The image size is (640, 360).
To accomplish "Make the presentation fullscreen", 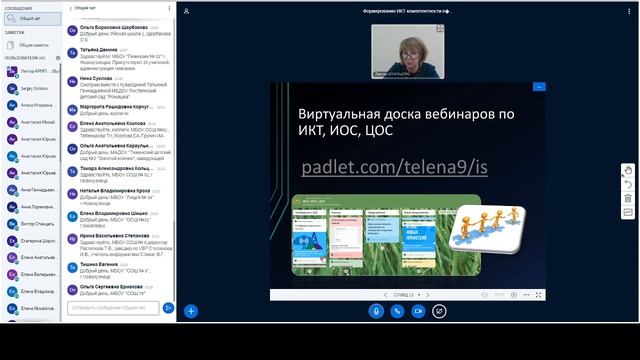I will [x=539, y=295].
